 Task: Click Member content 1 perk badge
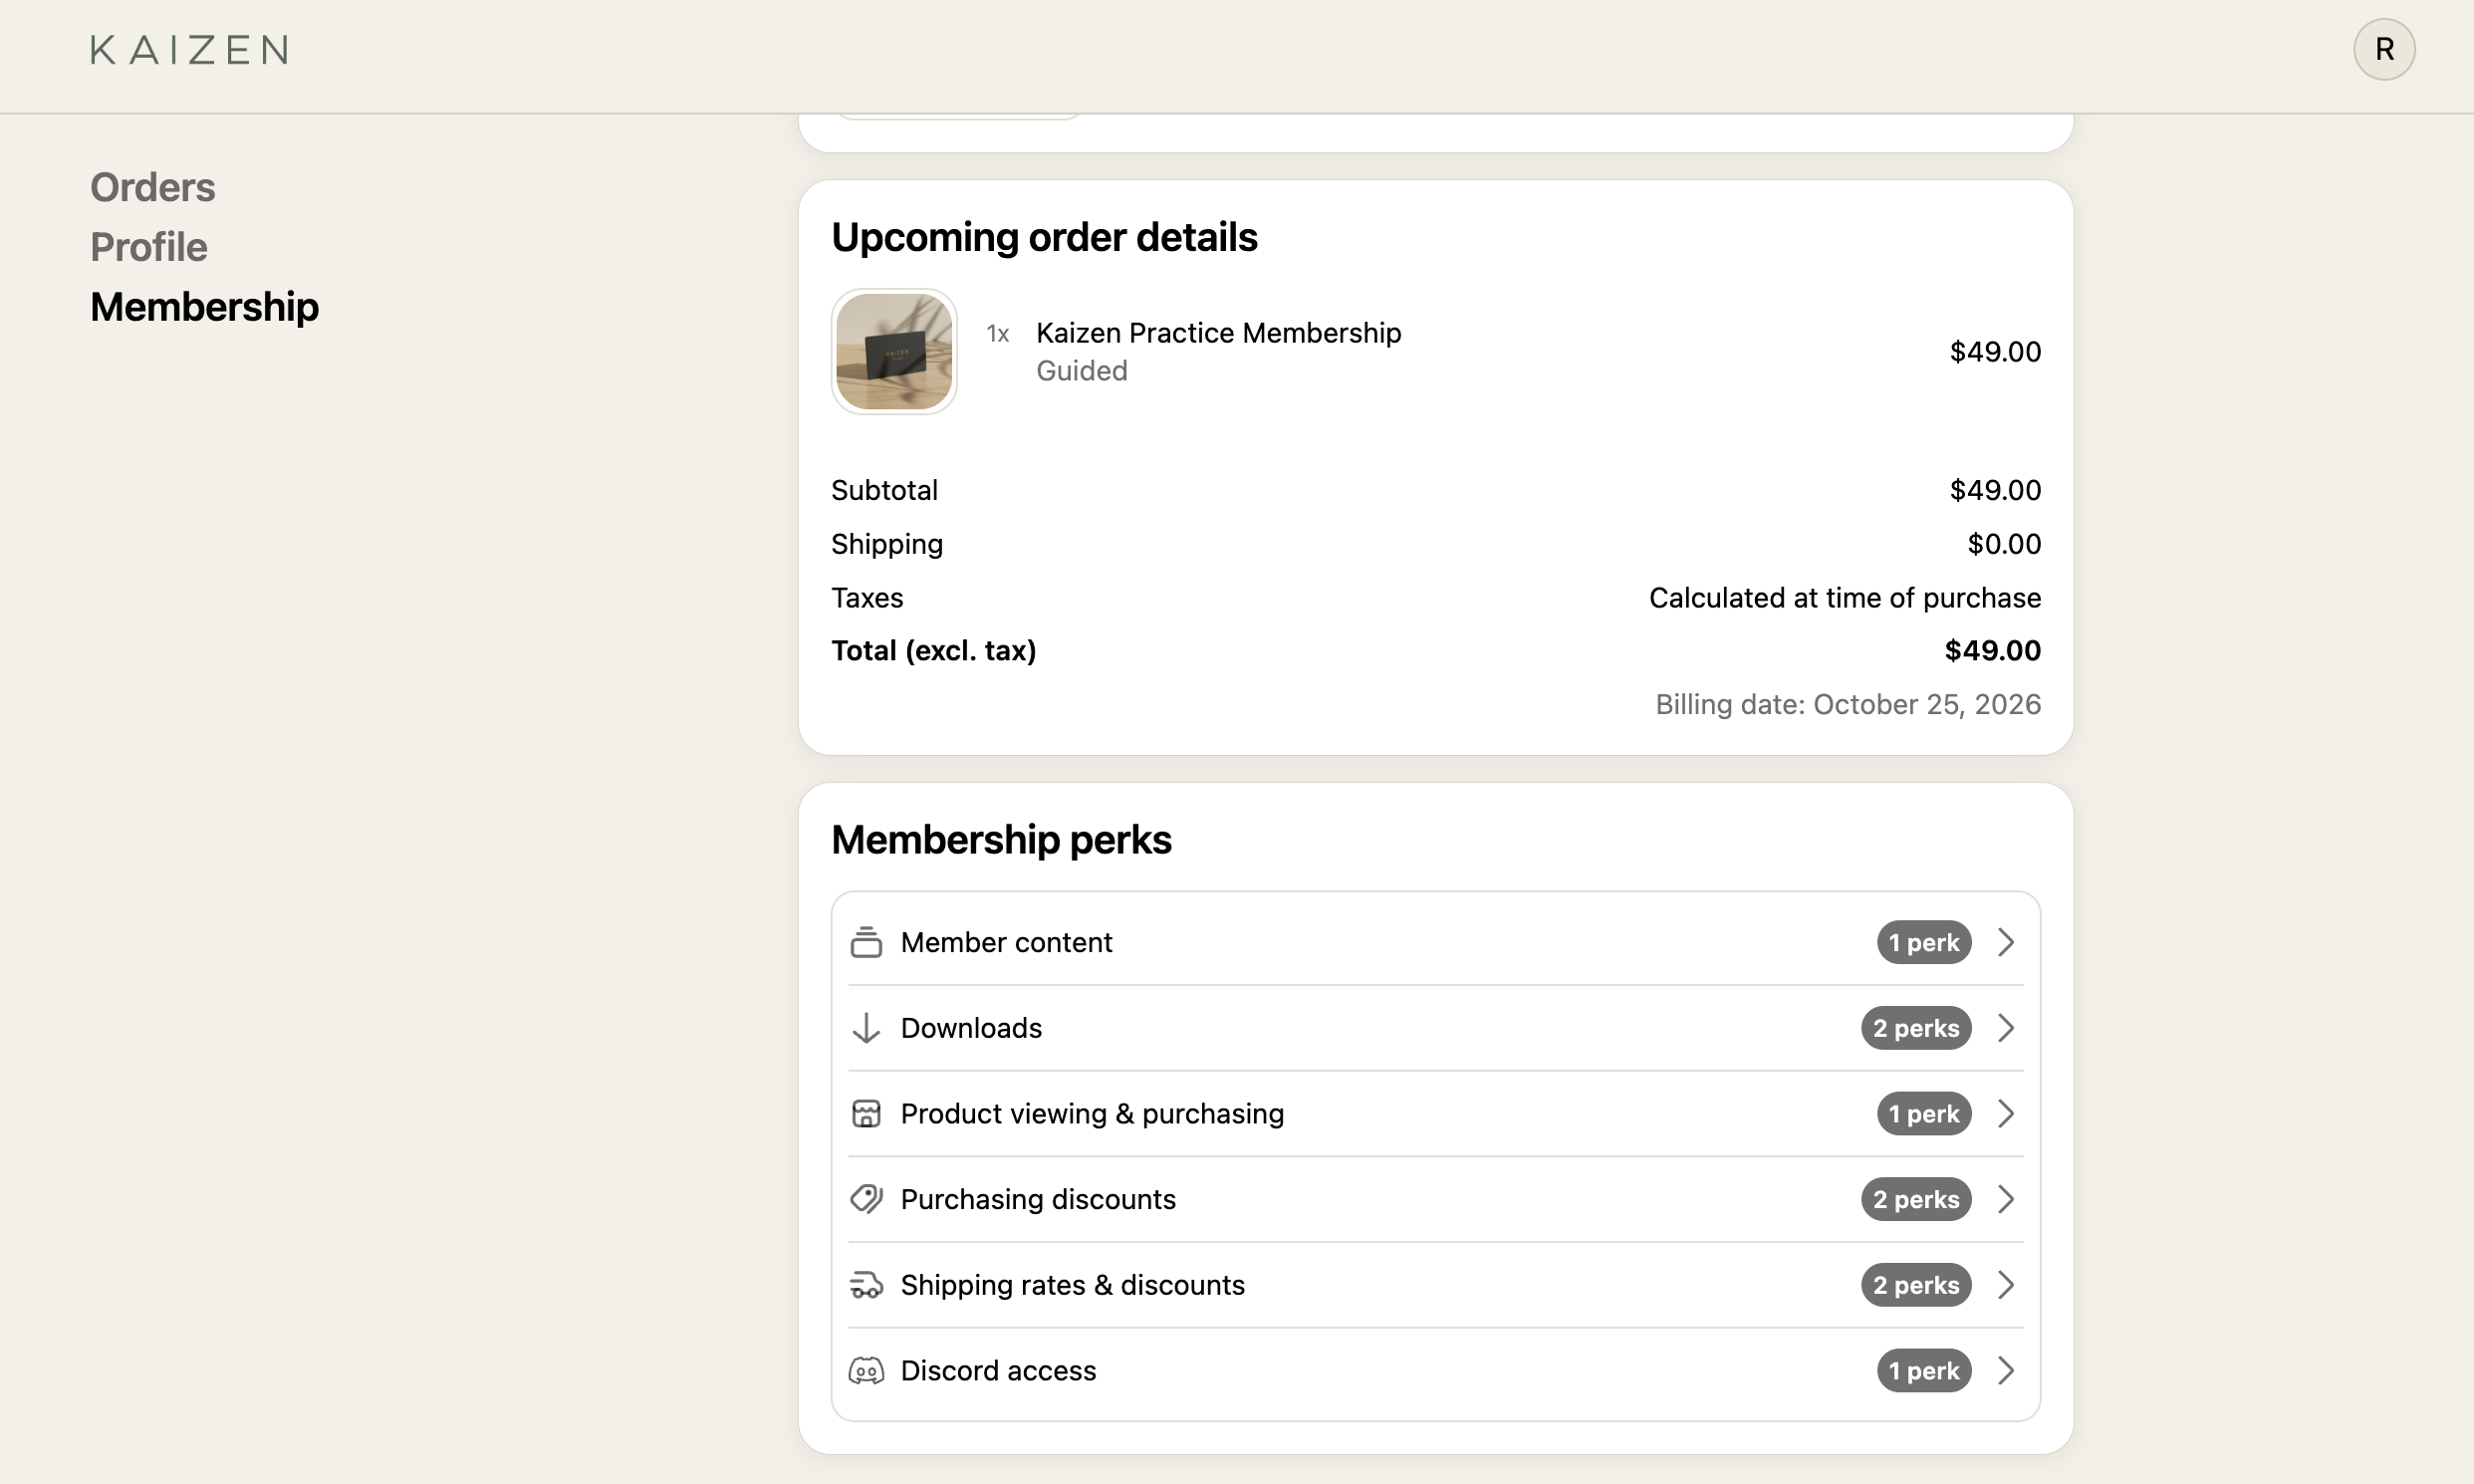click(1924, 942)
